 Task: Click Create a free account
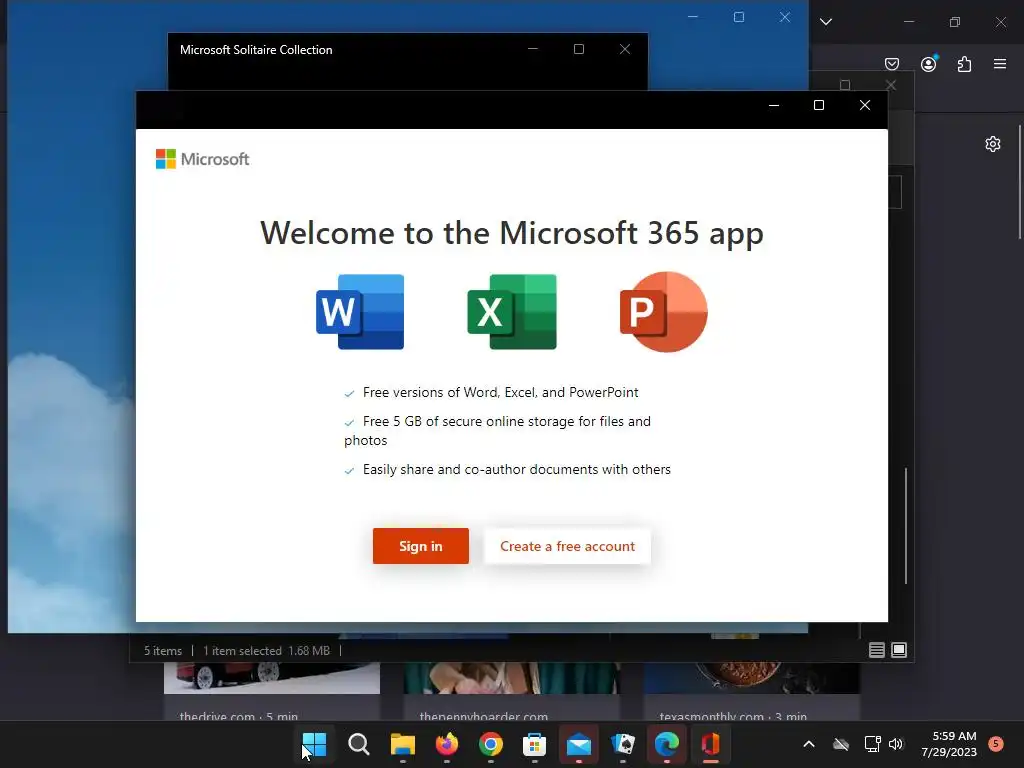point(567,546)
